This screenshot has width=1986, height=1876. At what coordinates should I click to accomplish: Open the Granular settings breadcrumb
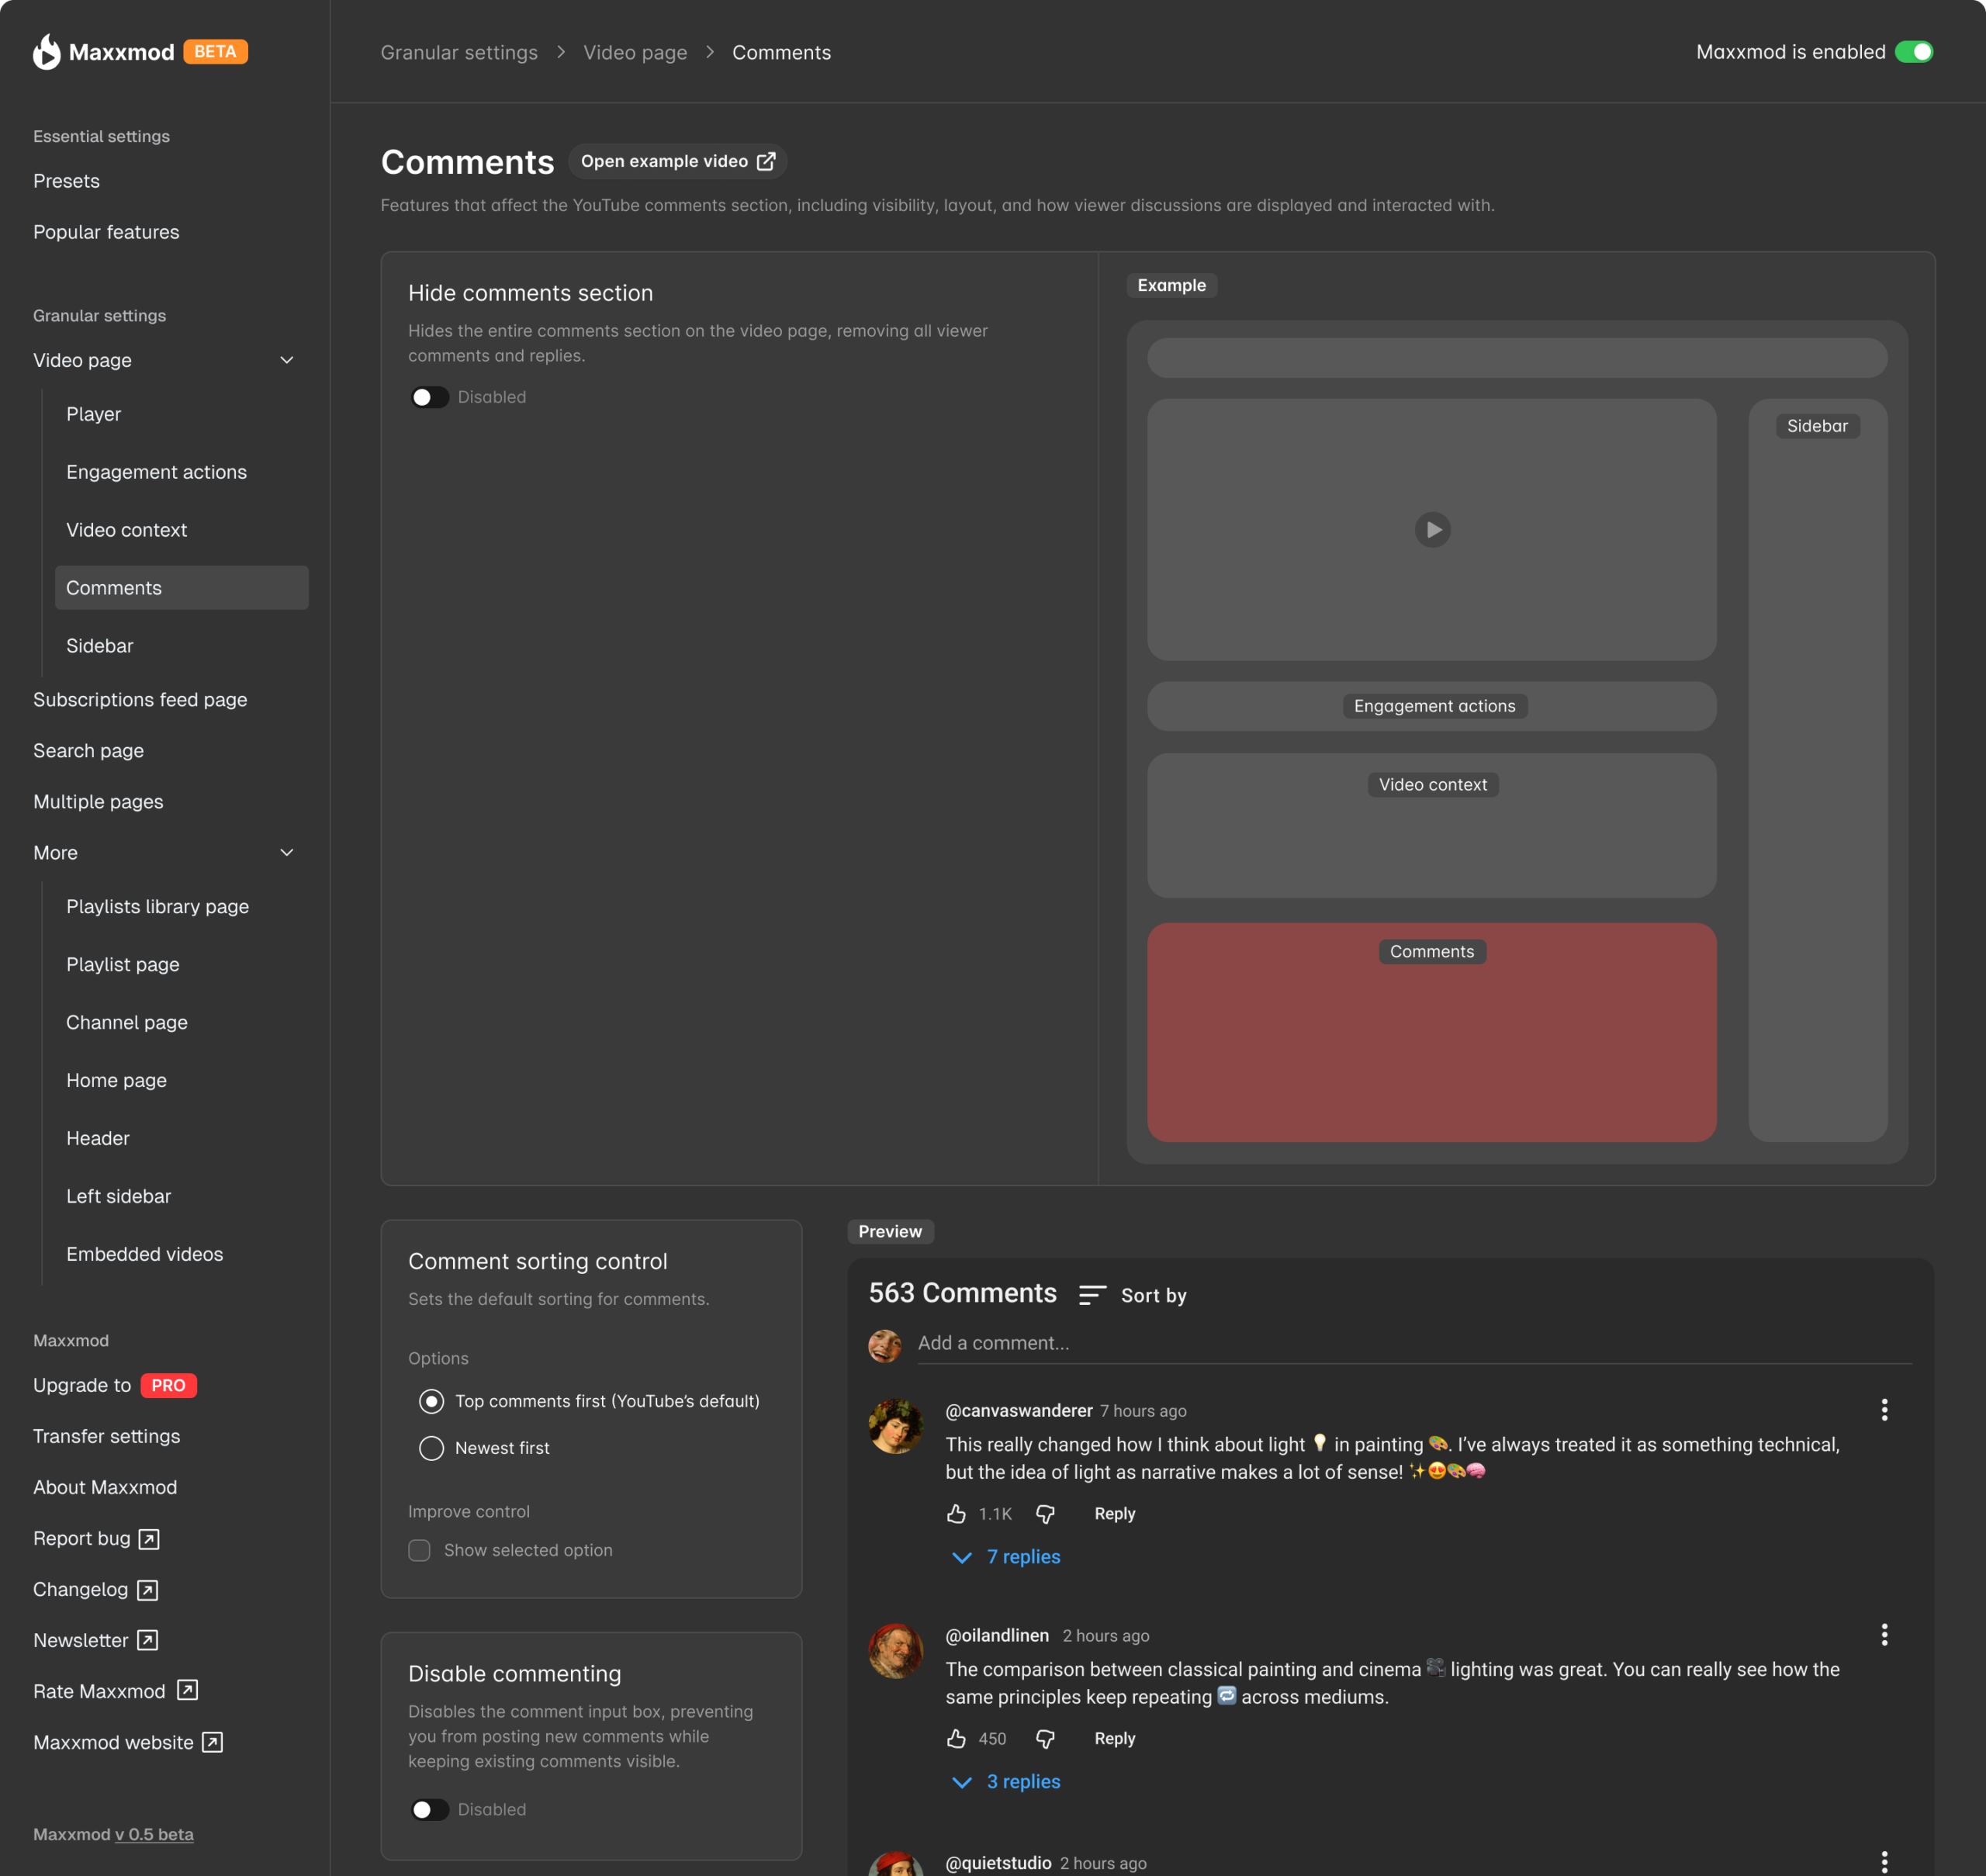click(459, 51)
